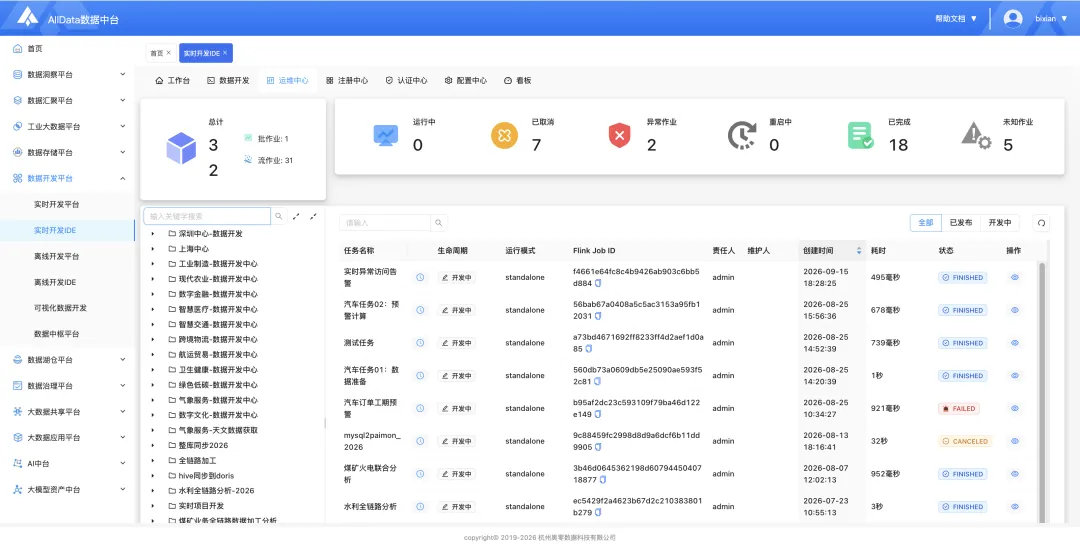Expand hive同步到doris tree folder

tap(153, 475)
